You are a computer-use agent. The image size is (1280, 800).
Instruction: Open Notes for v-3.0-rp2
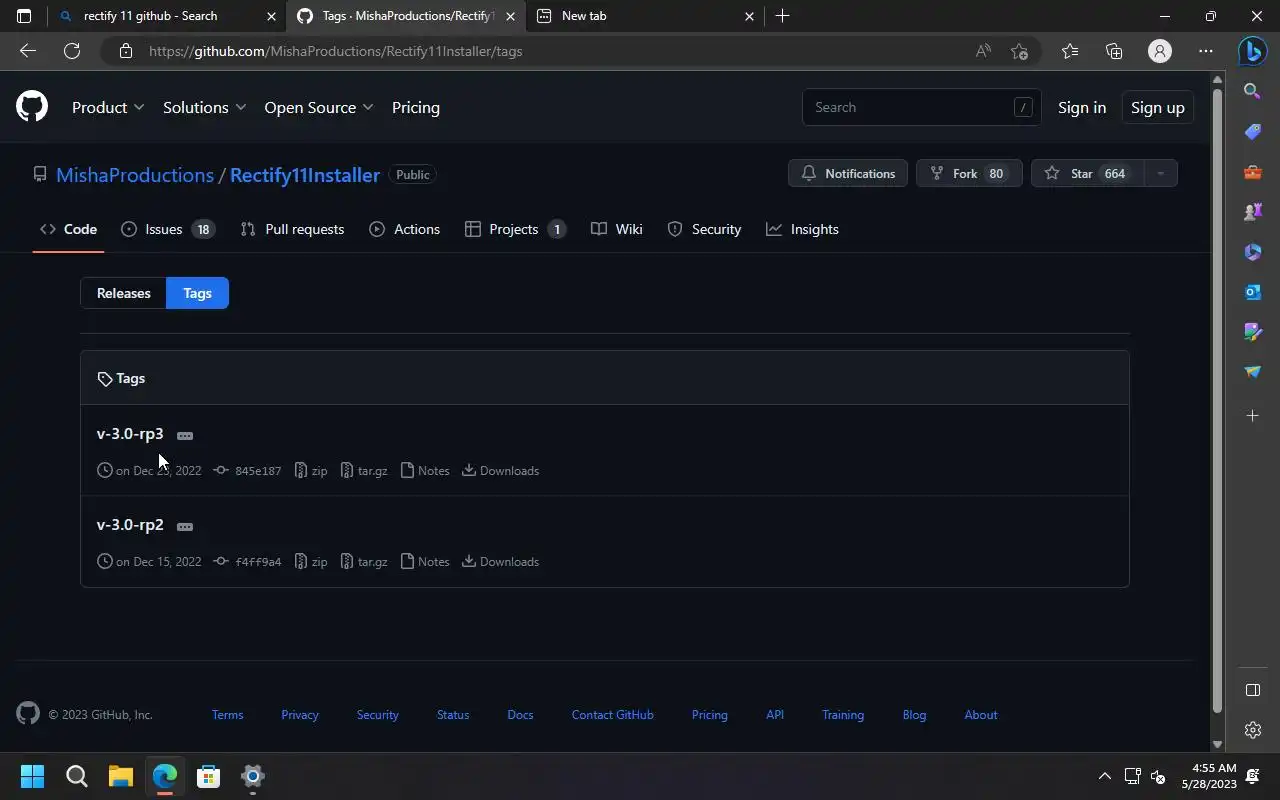(x=425, y=561)
